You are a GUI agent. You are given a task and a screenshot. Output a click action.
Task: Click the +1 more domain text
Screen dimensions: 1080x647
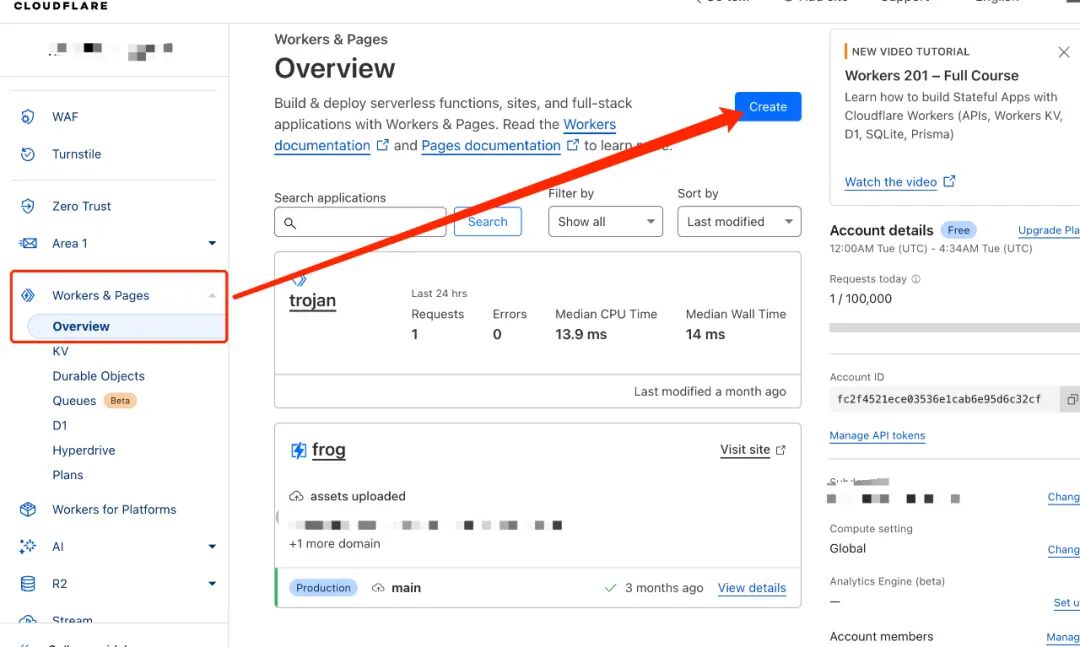tap(335, 544)
